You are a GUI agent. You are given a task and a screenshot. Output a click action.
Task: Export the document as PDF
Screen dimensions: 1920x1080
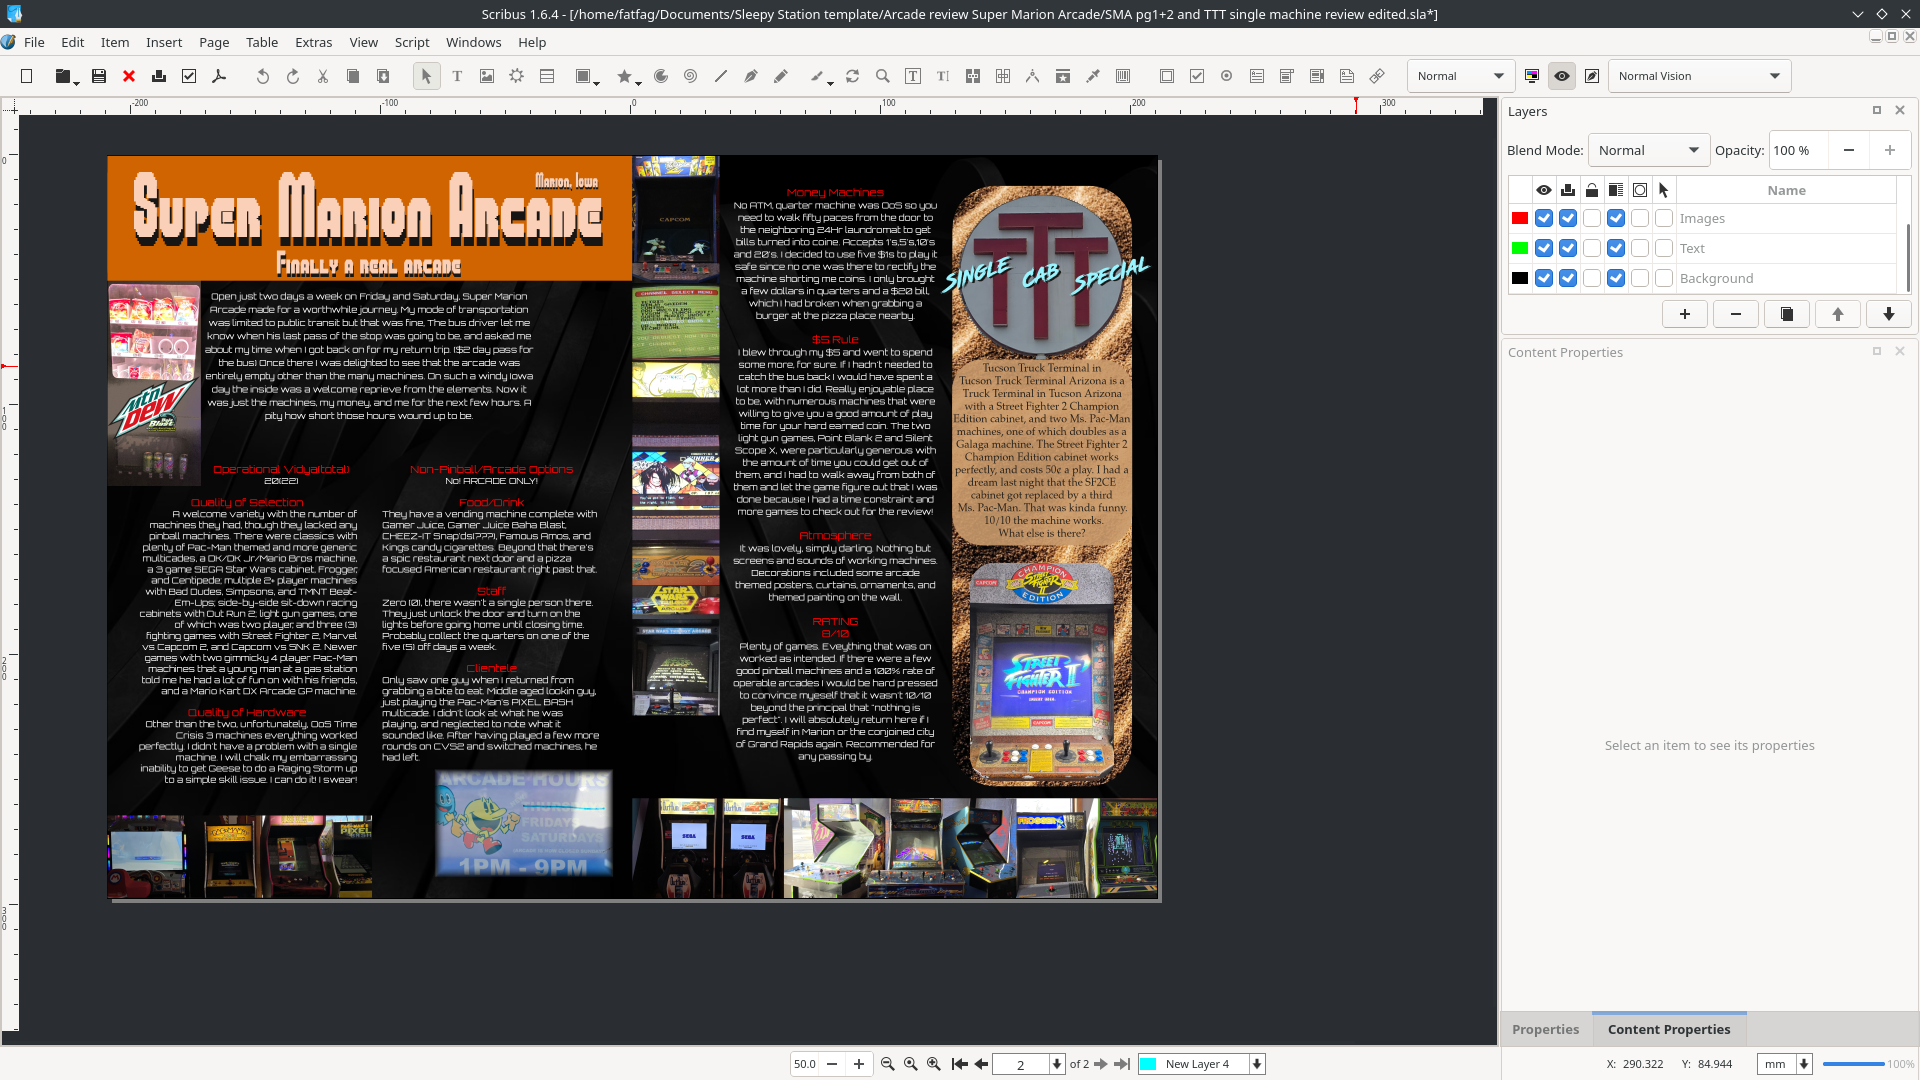tap(219, 76)
